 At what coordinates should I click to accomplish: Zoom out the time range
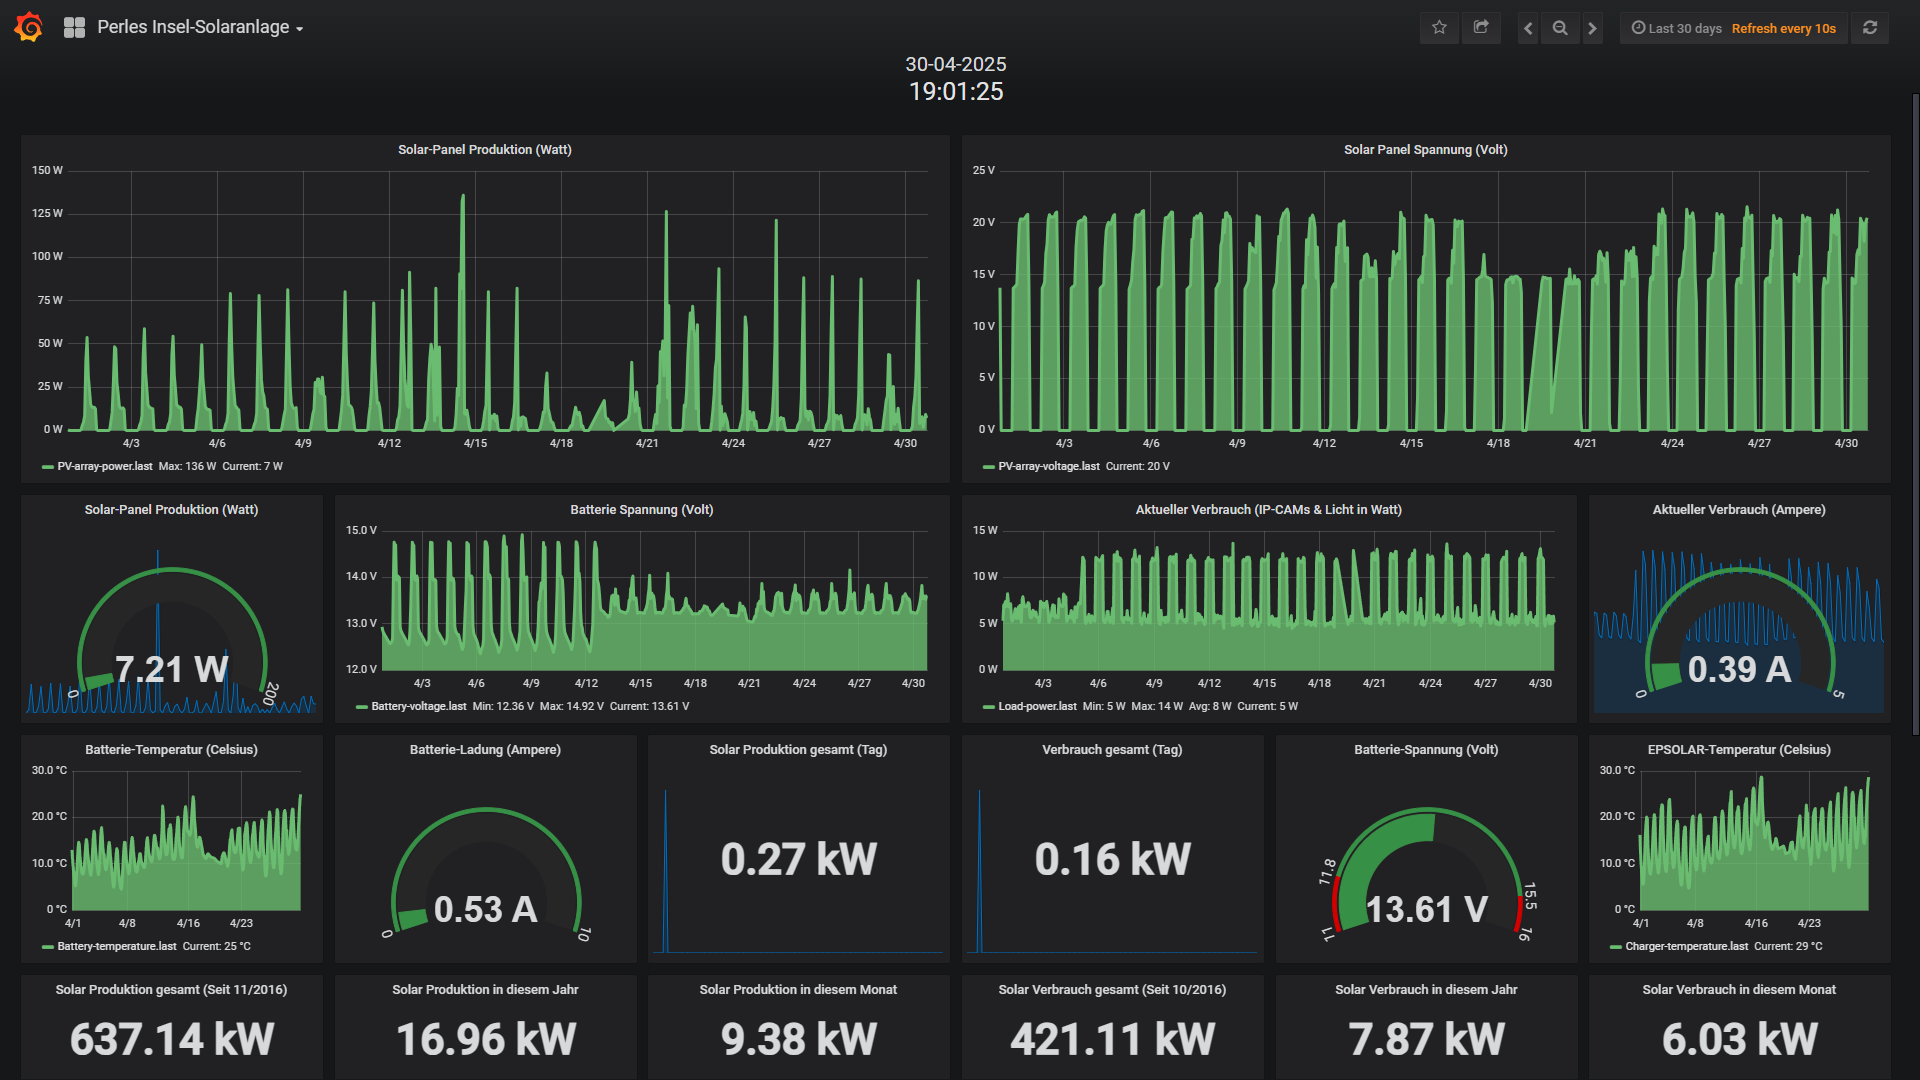(1560, 28)
